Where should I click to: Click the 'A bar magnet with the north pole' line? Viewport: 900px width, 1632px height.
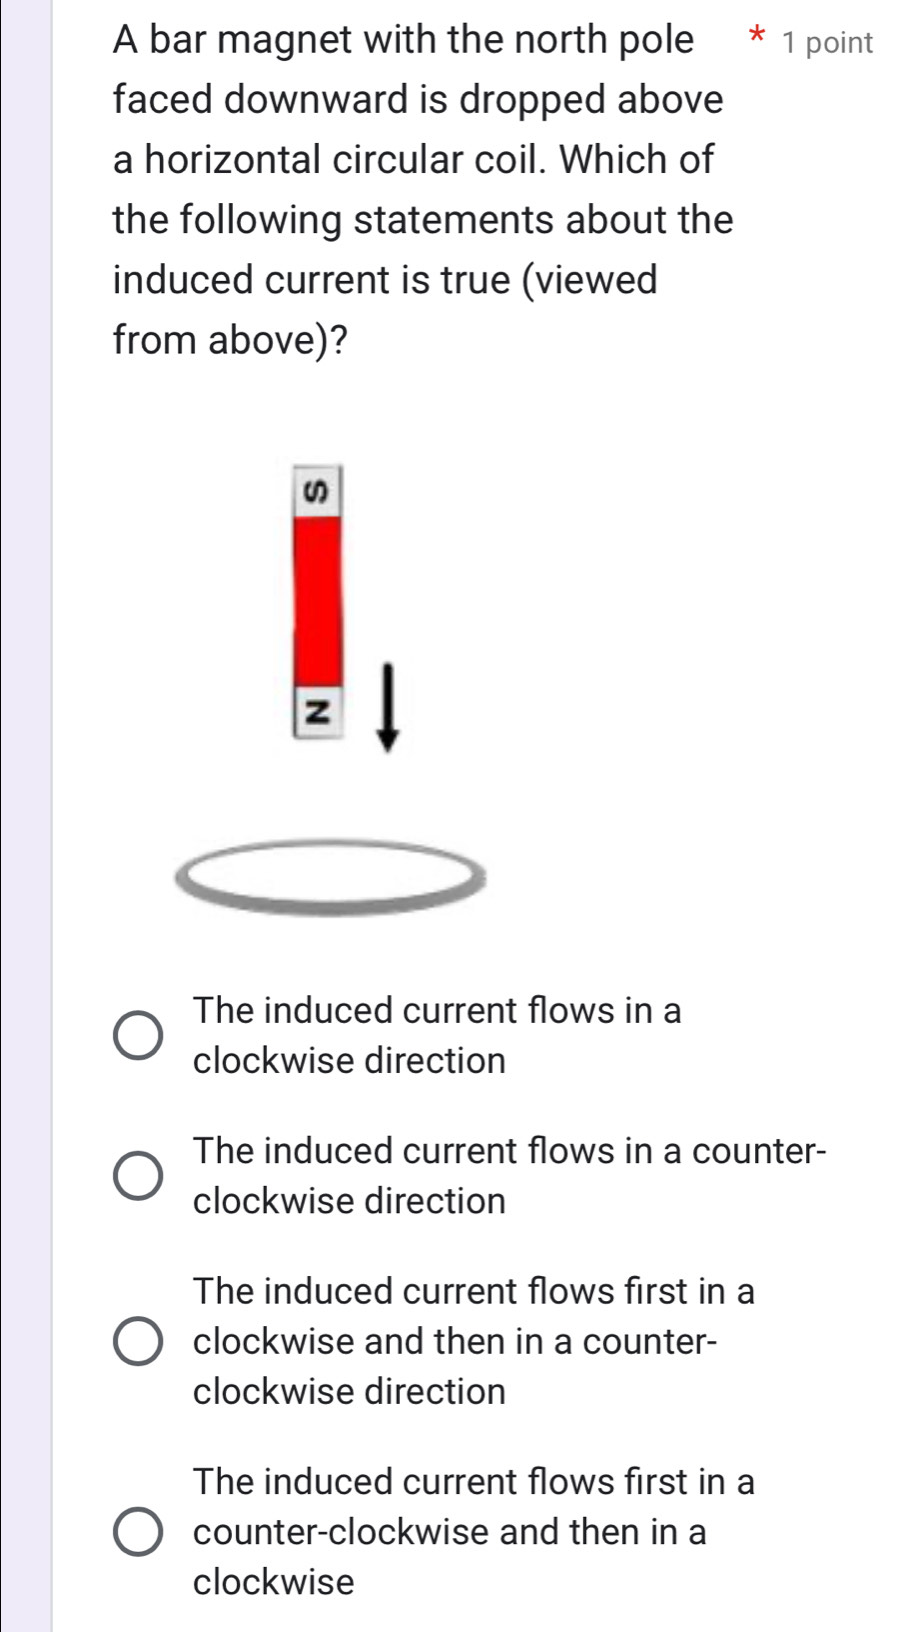403,40
